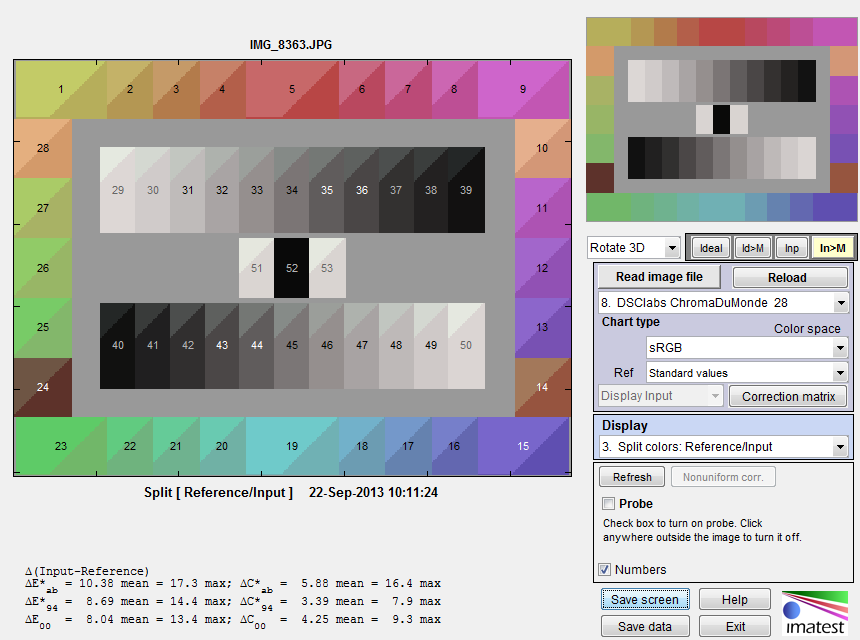Select the Inp view toggle
The image size is (860, 640).
(791, 248)
